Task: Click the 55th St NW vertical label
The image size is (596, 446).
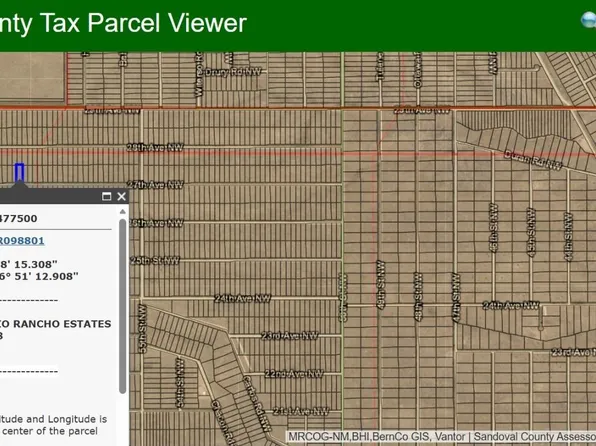Action: (142, 329)
